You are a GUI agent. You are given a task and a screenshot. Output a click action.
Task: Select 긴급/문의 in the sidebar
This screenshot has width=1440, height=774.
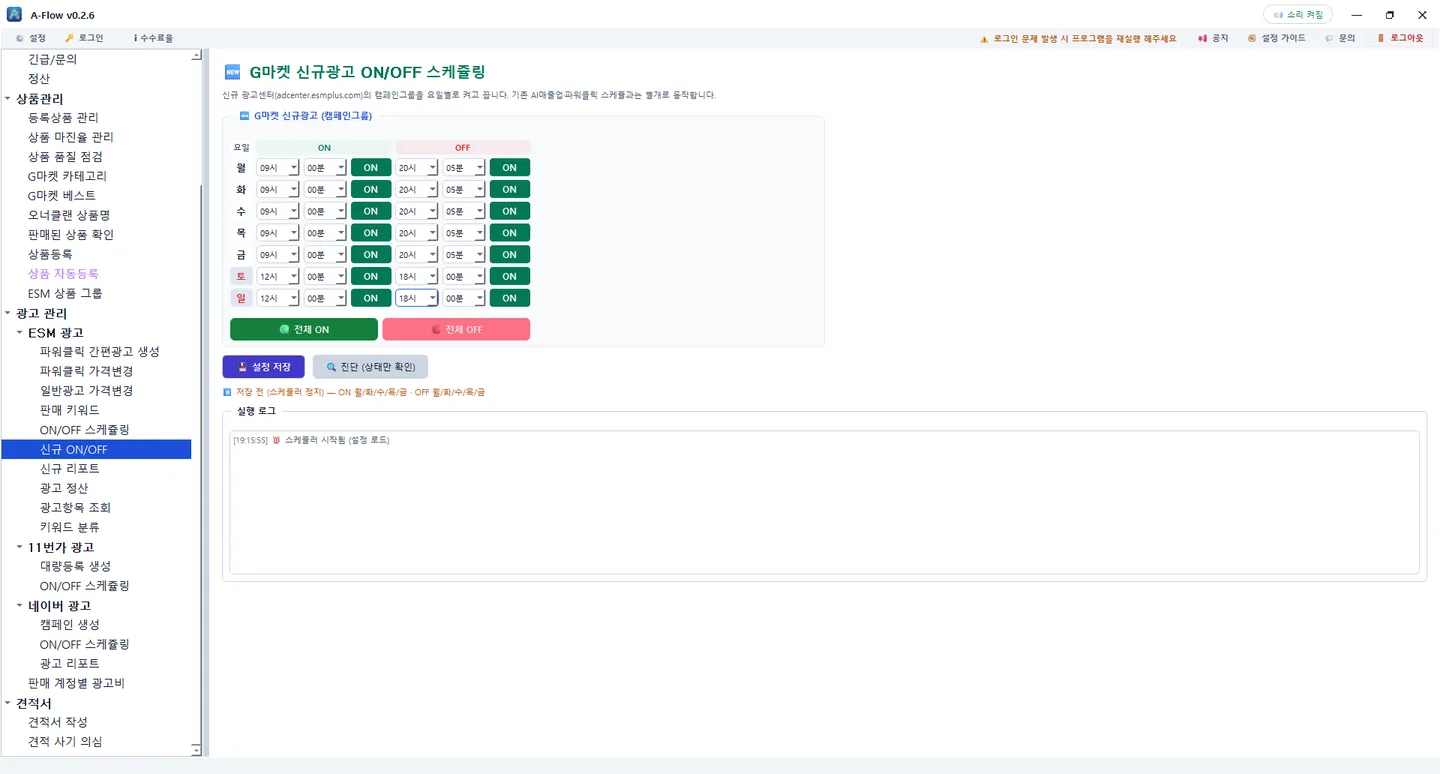[x=53, y=59]
